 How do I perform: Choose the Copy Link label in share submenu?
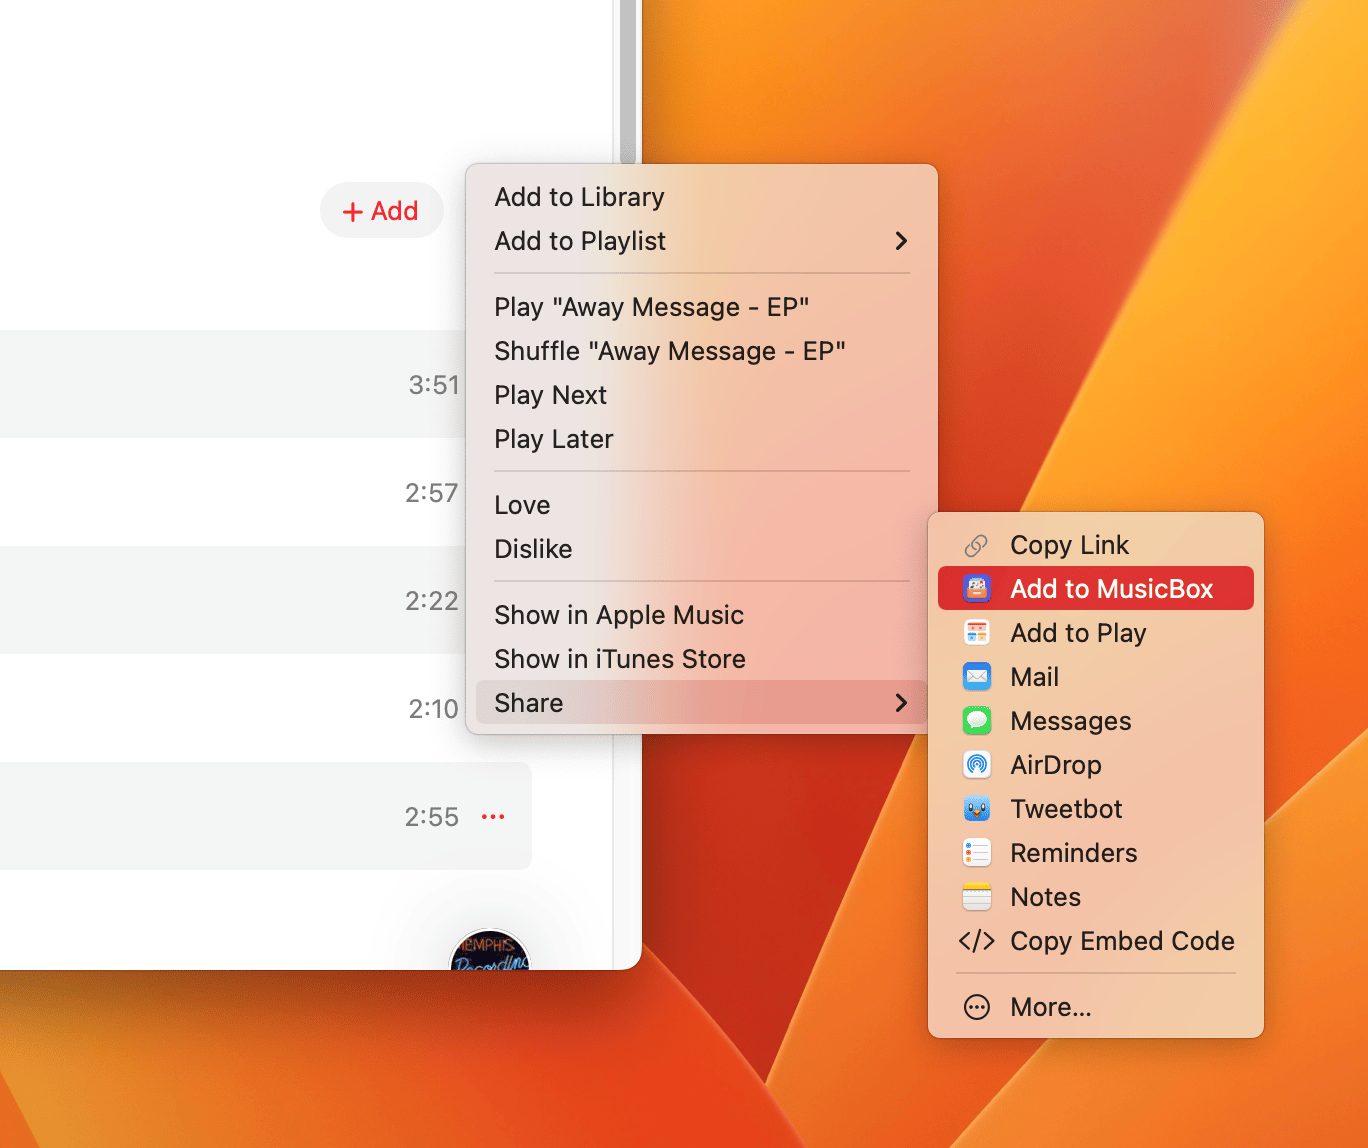[x=1069, y=545]
